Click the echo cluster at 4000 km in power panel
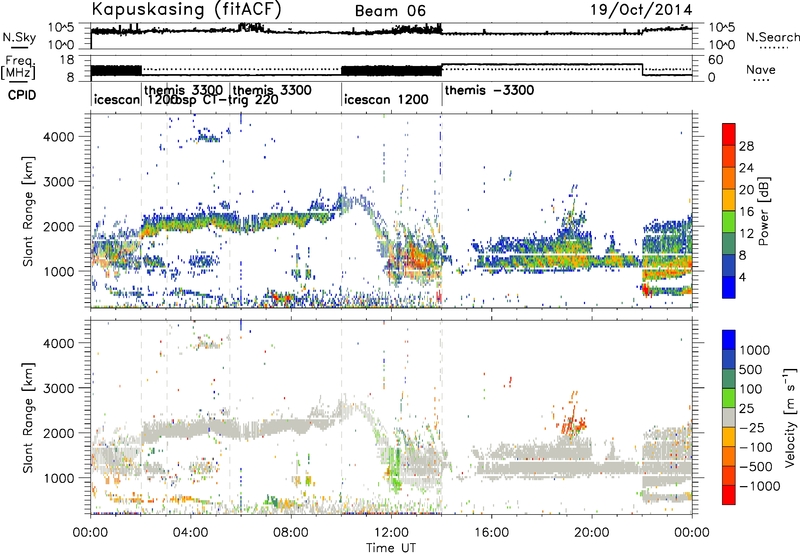Screen dimensions: 800x554 pos(208,137)
